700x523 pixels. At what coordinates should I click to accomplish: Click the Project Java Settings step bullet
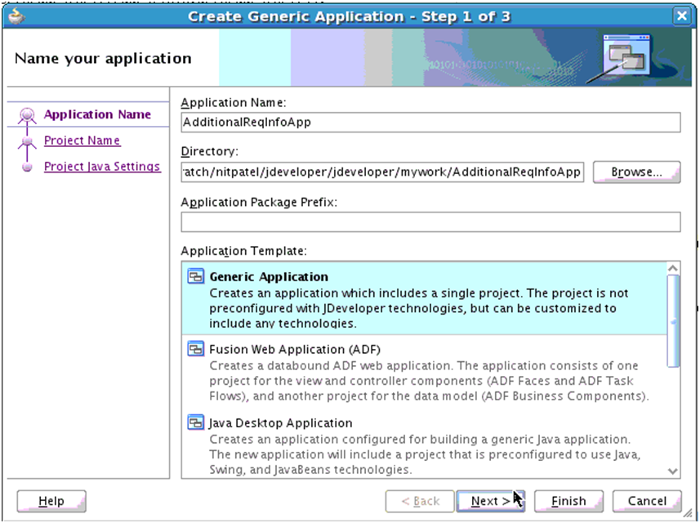27,167
